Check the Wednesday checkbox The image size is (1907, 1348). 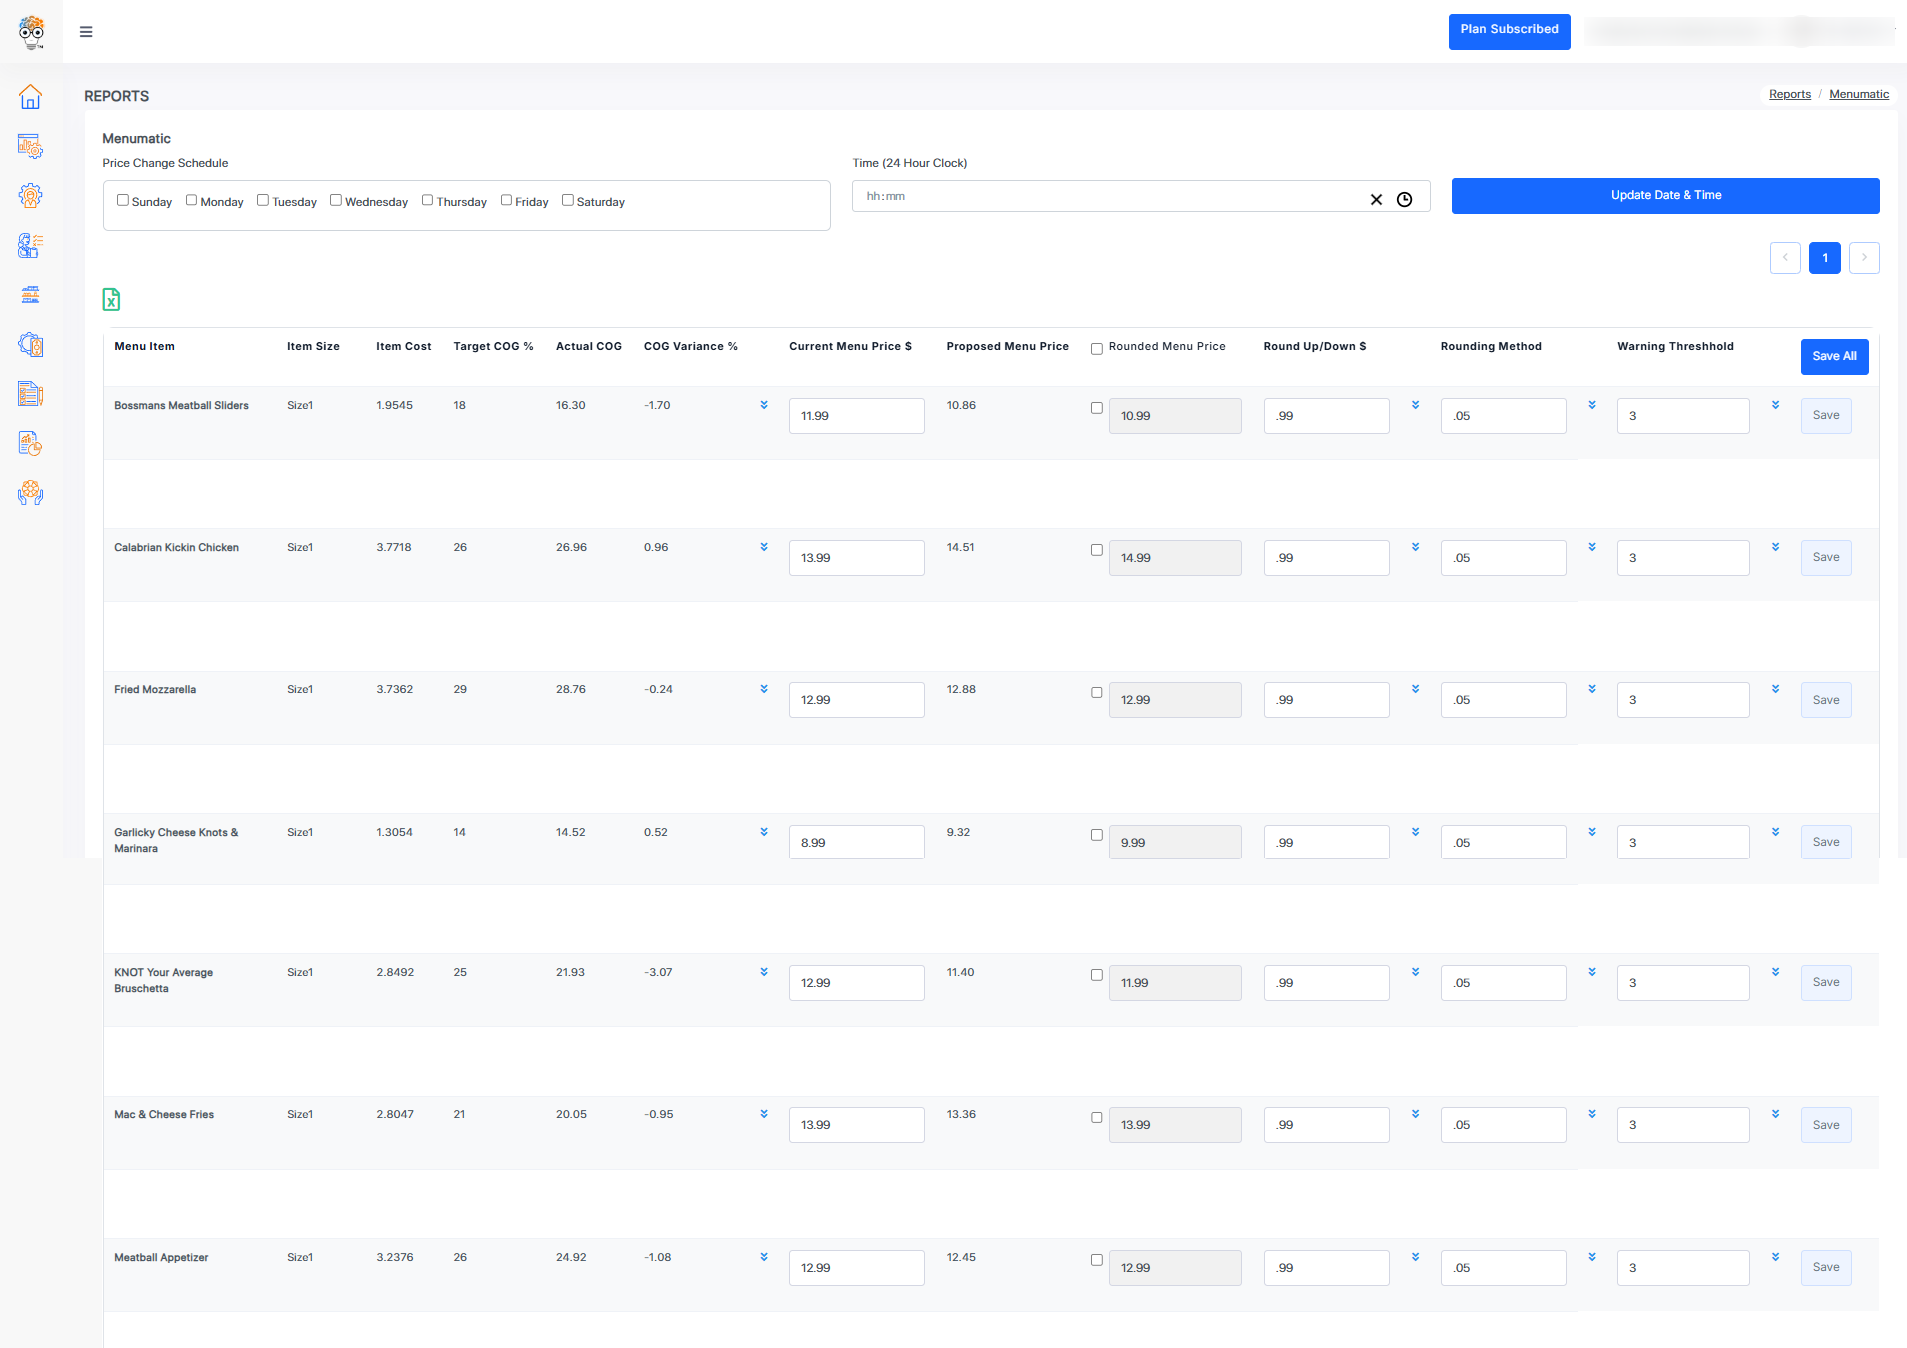336,200
